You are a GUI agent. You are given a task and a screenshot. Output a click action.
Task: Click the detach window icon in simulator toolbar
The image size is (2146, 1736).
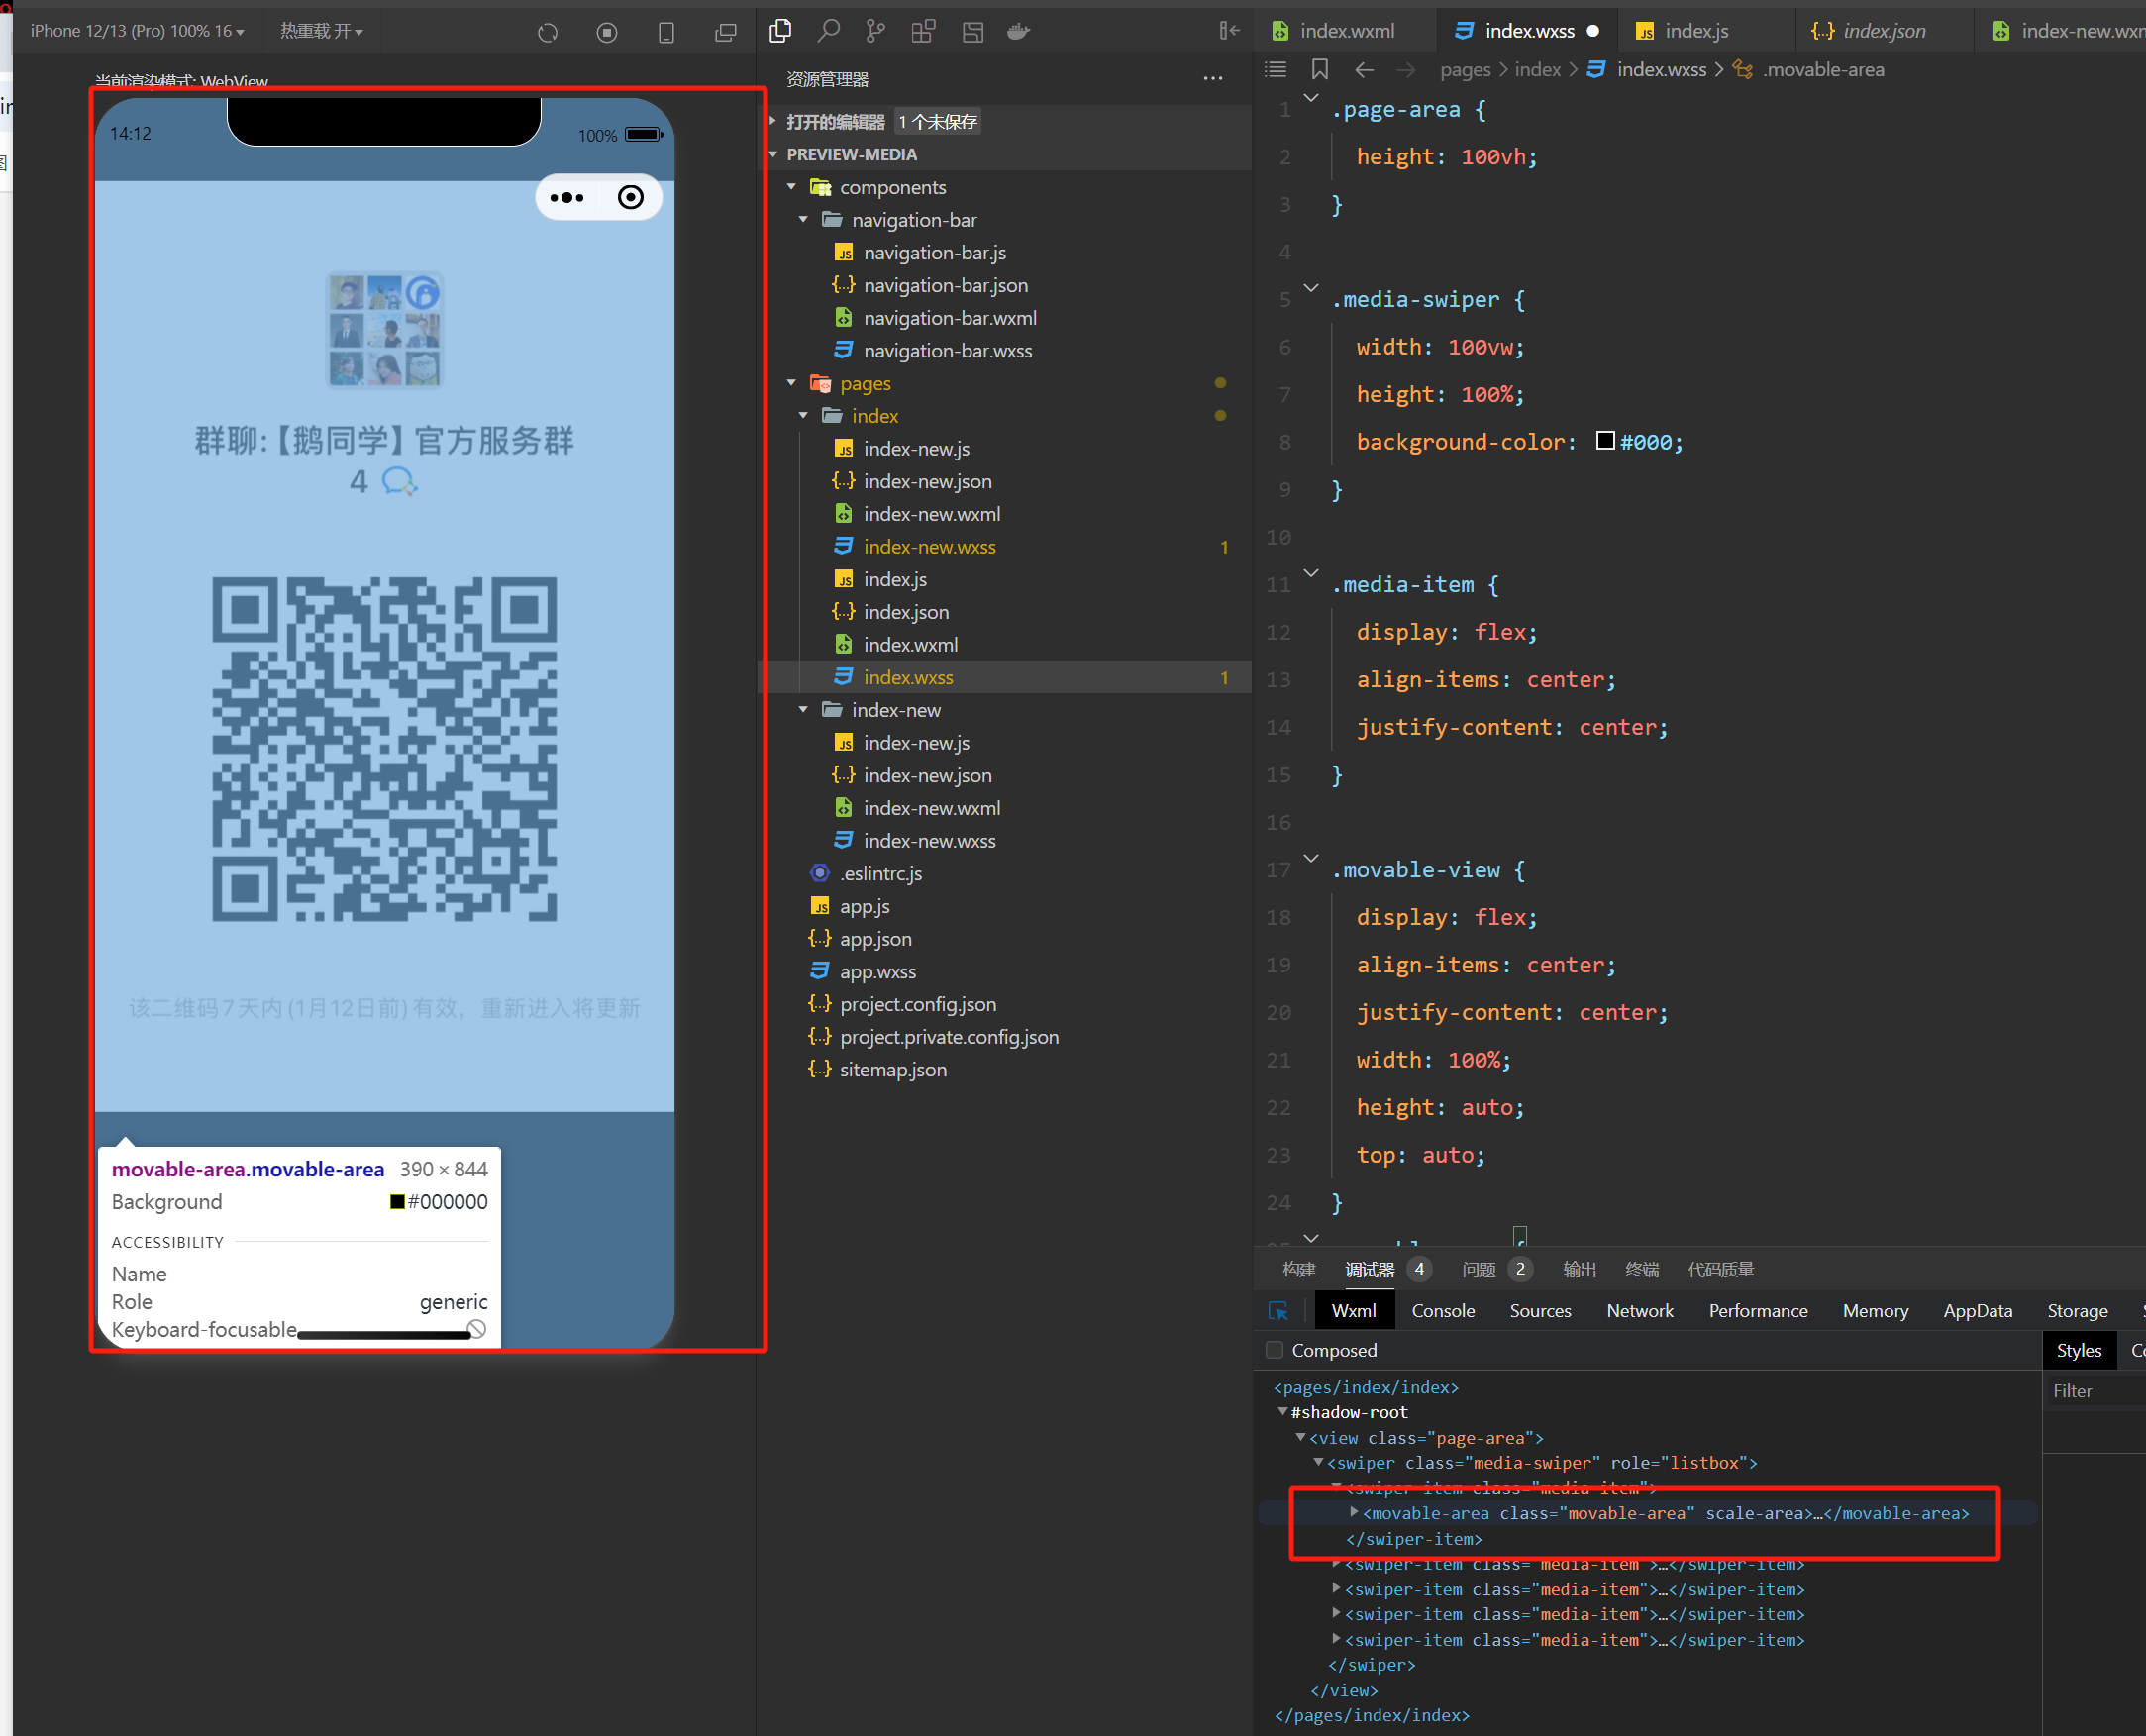726,32
